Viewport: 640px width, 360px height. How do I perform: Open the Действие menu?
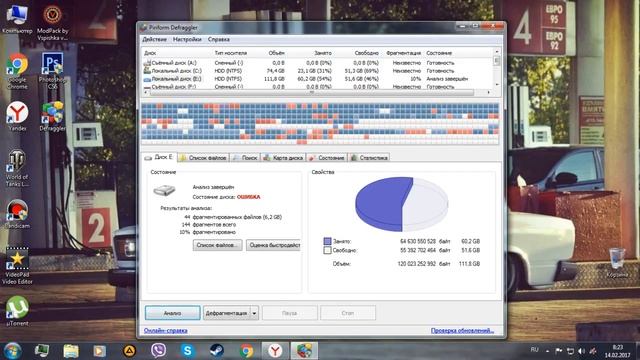(154, 40)
